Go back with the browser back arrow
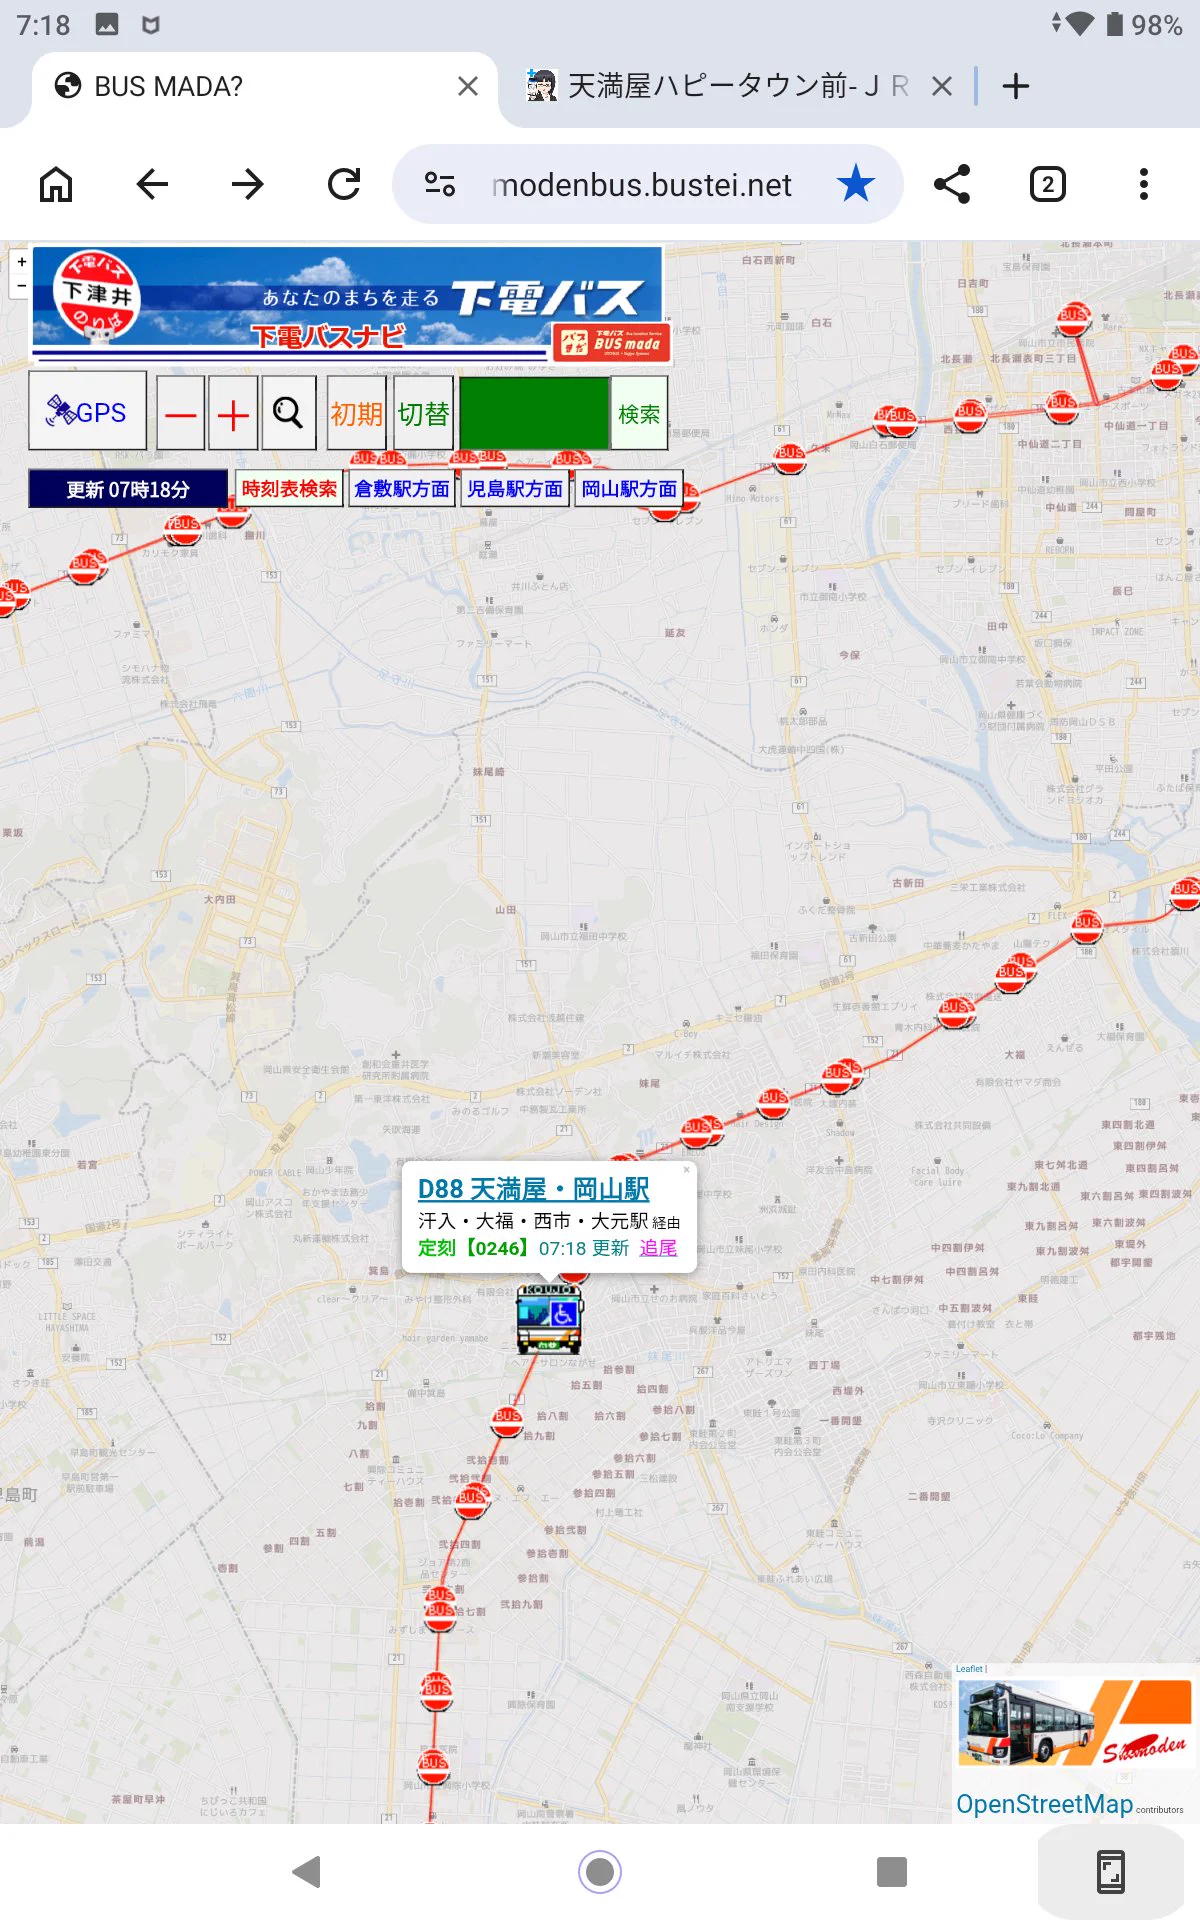 [x=152, y=184]
